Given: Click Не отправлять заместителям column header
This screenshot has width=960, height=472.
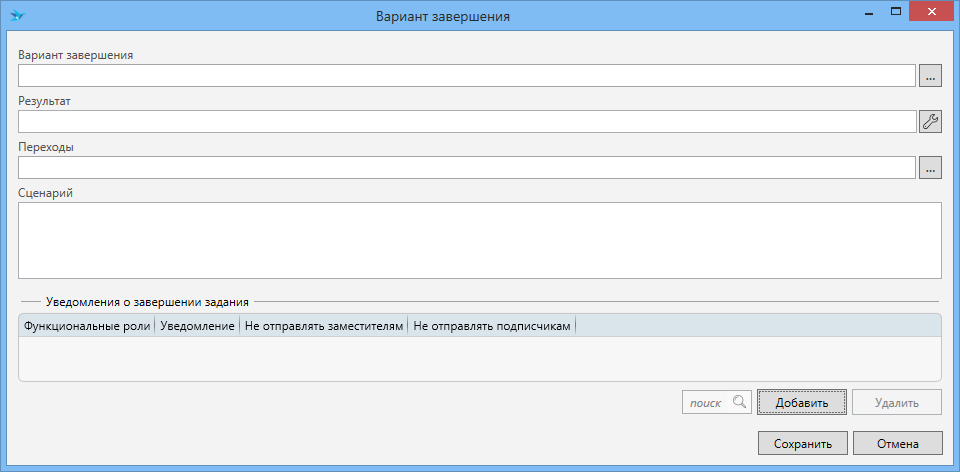Looking at the screenshot, I should coord(324,326).
